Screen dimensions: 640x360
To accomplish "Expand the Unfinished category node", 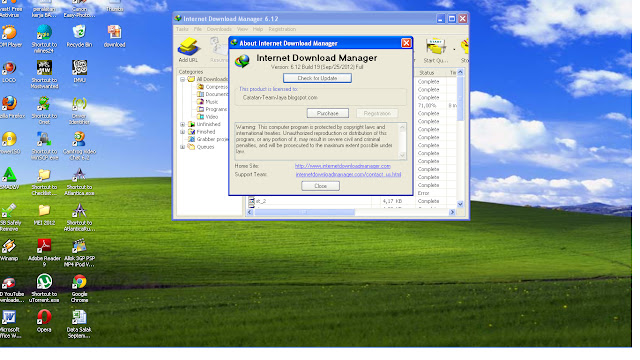I will coord(182,124).
